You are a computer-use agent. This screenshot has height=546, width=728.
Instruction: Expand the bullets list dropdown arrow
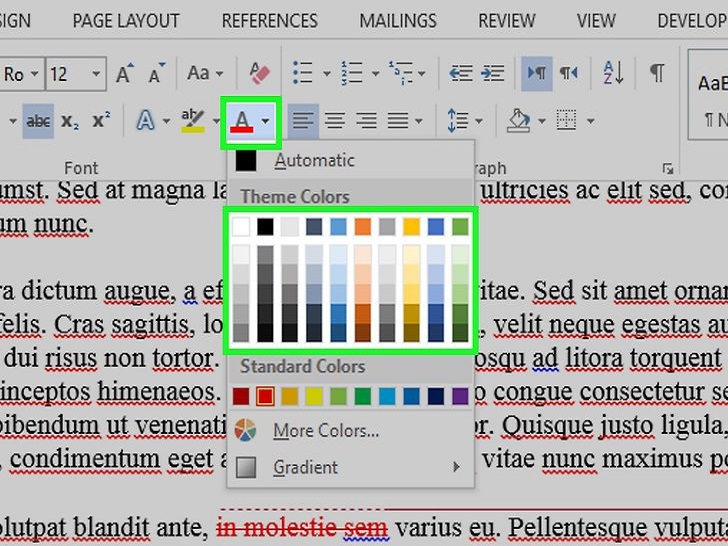327,74
